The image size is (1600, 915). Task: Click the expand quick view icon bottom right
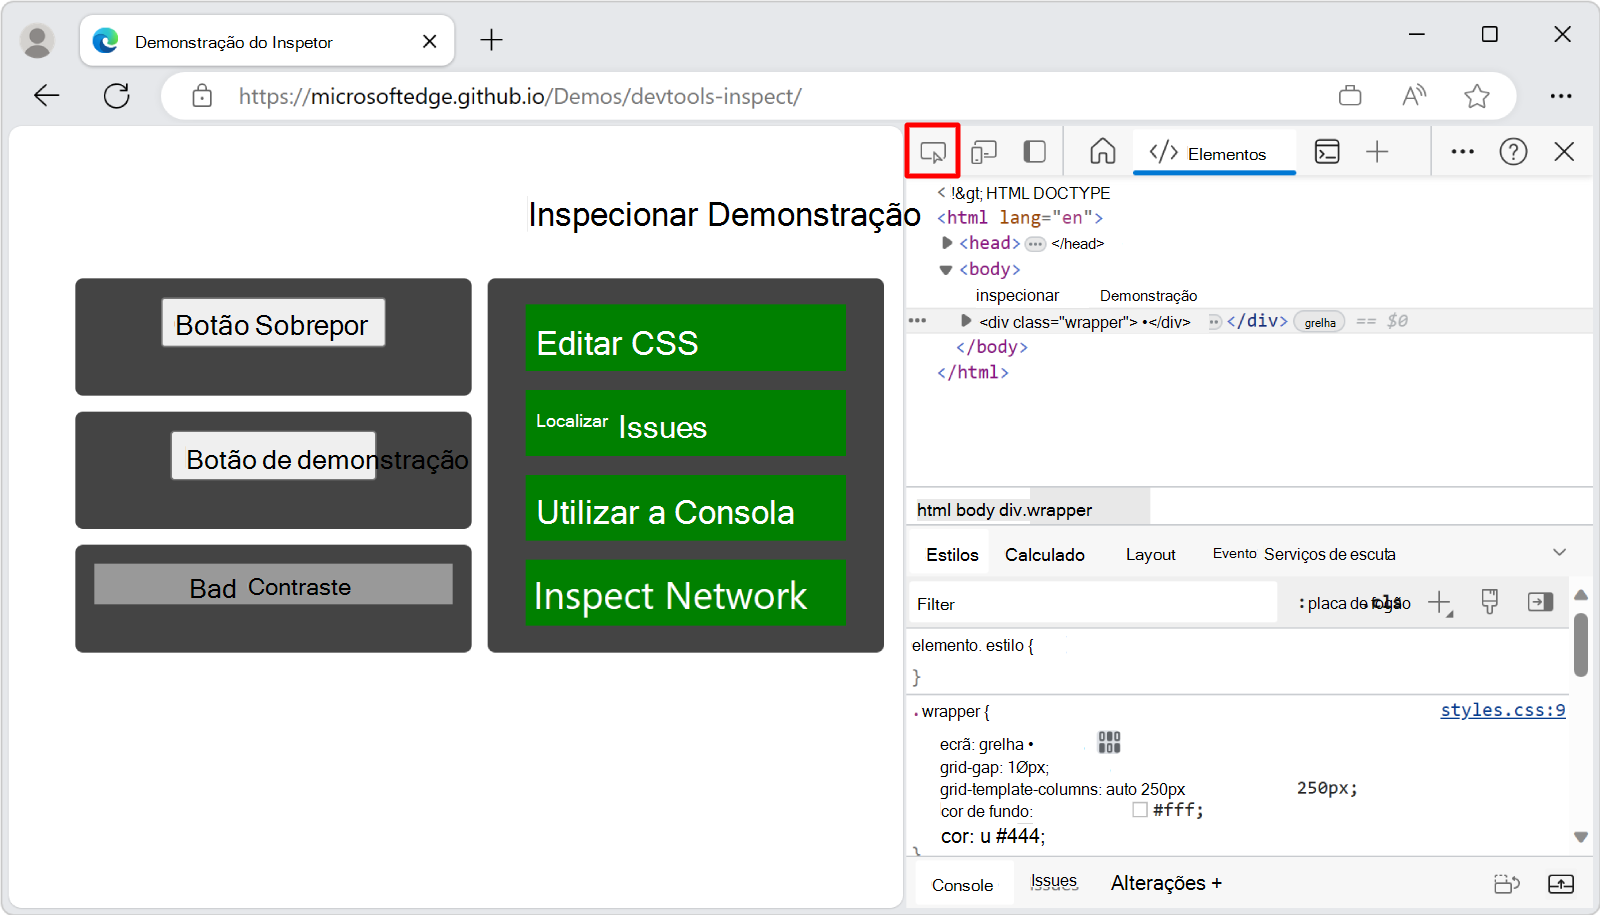(1562, 883)
